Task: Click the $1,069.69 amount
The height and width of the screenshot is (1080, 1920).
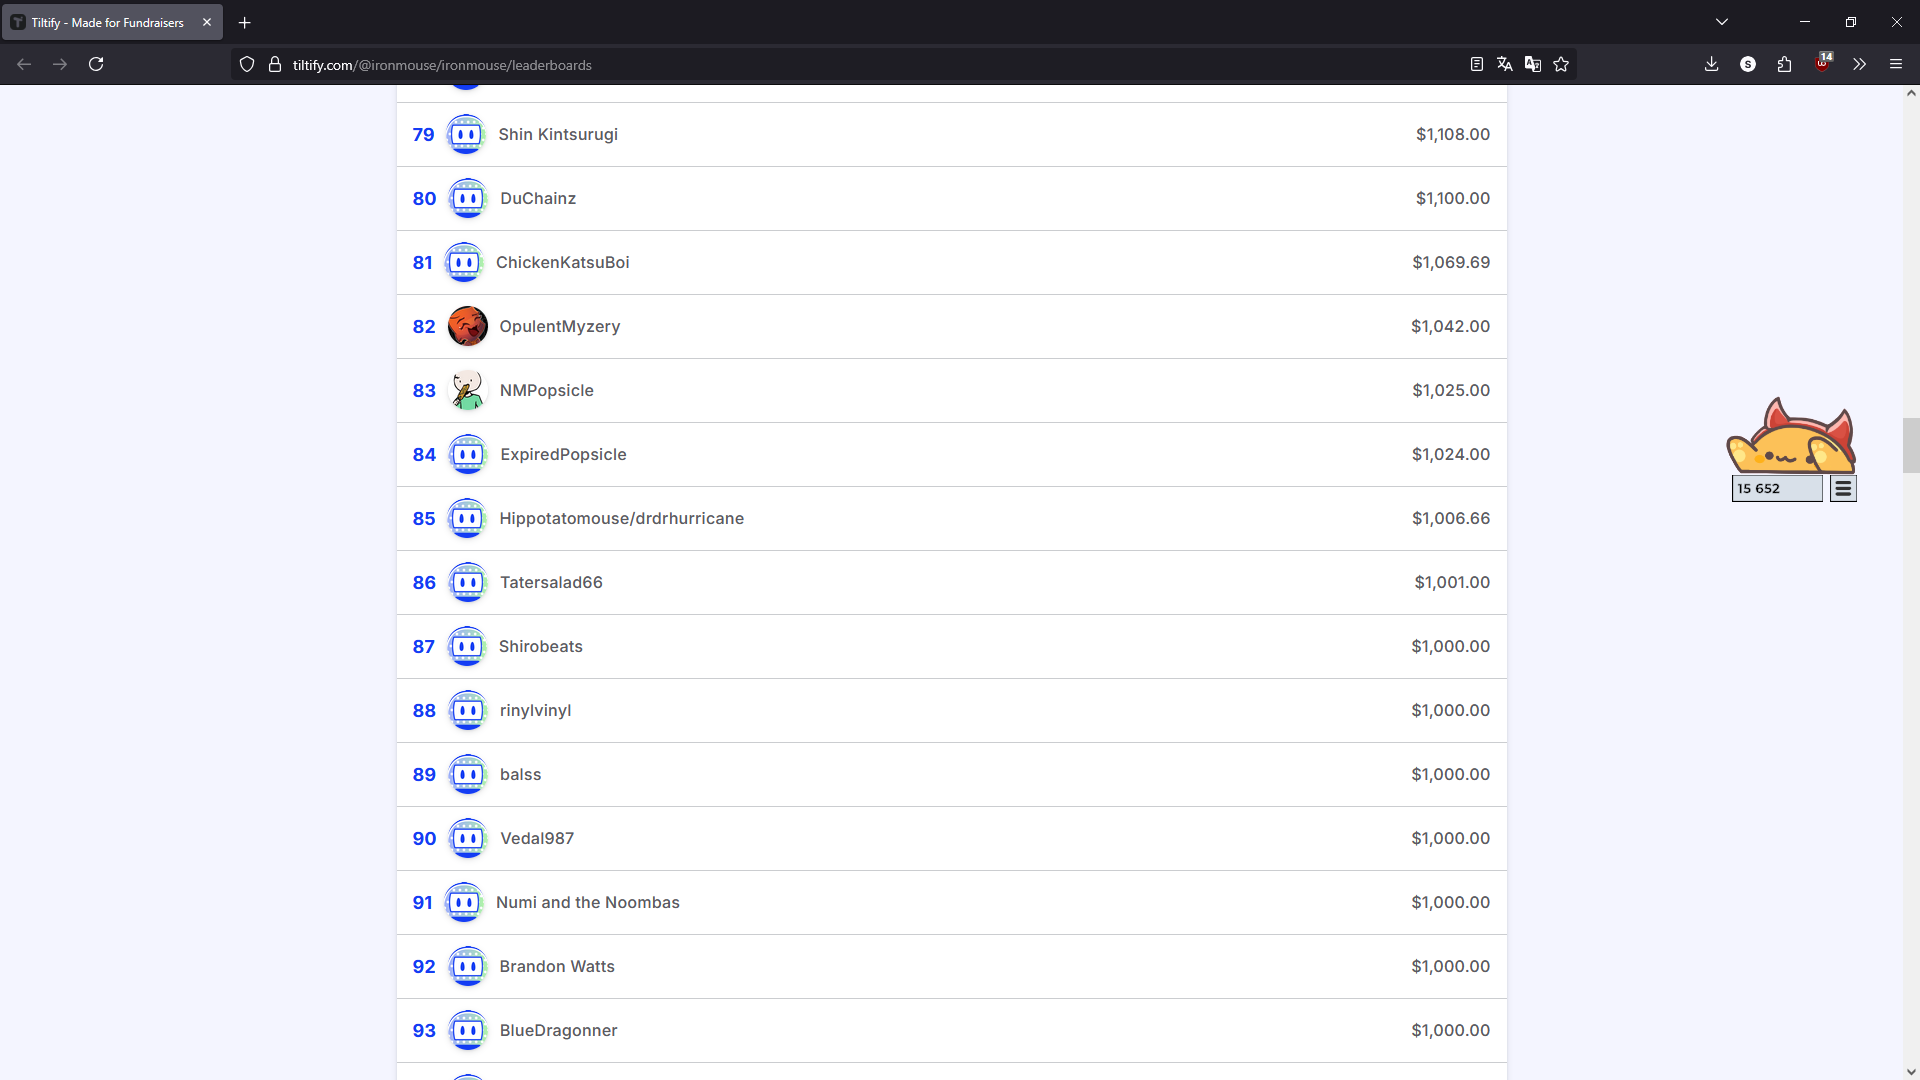Action: pyautogui.click(x=1451, y=262)
